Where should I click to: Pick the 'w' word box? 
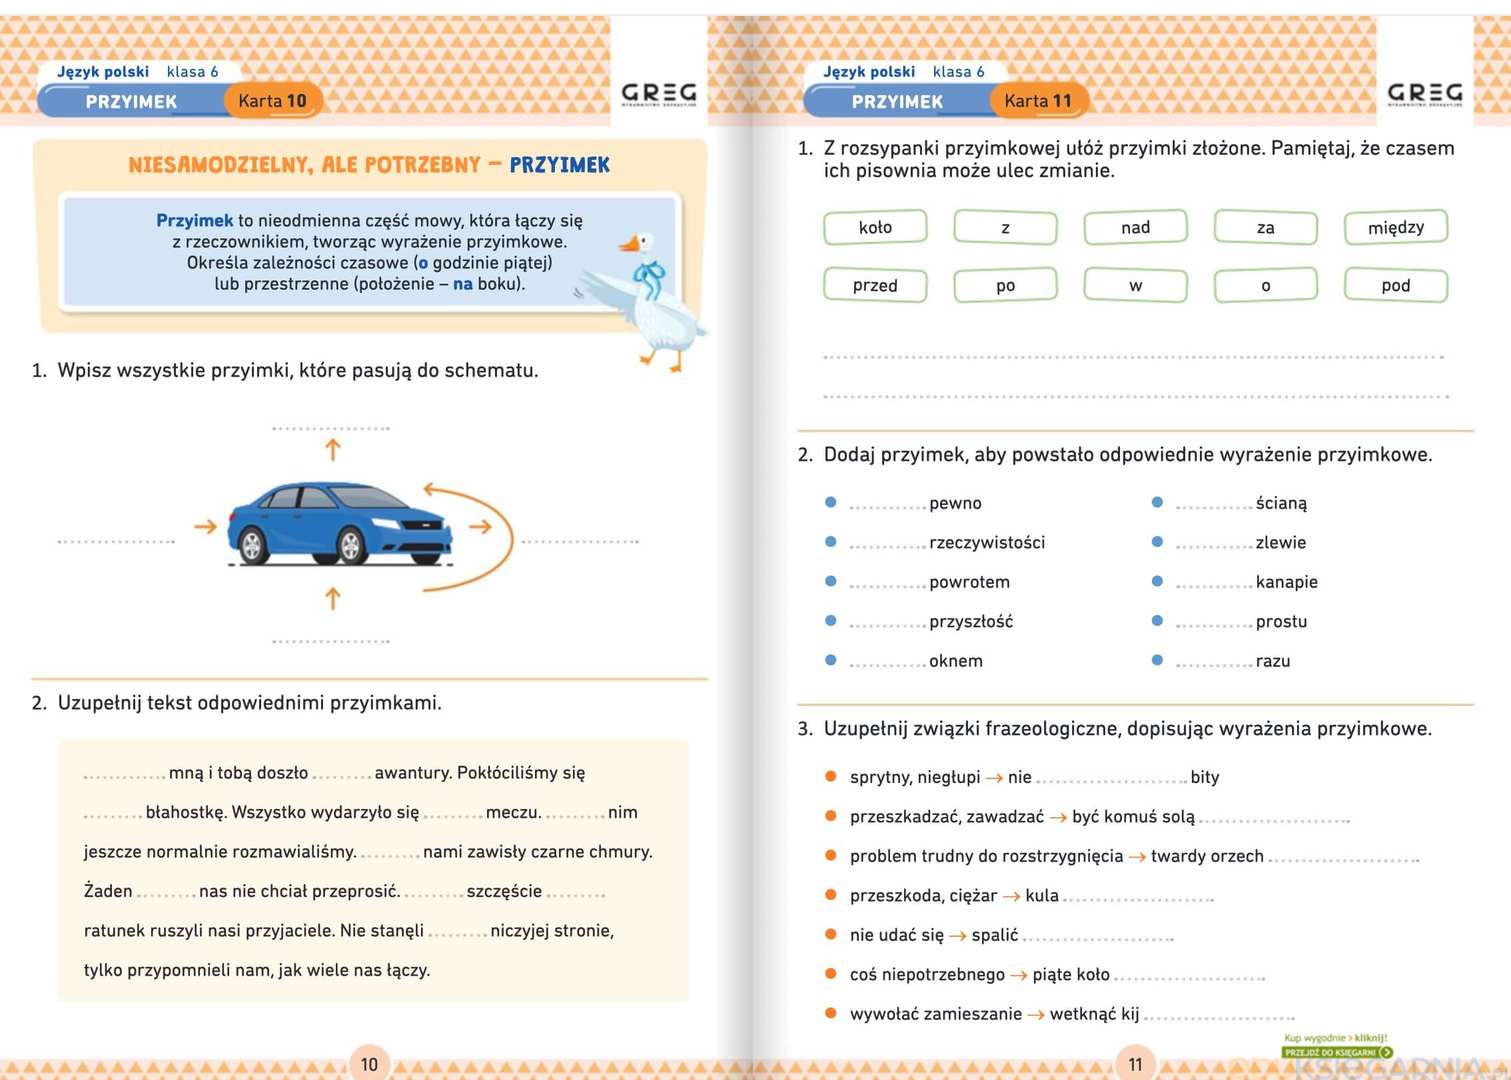(x=1135, y=285)
